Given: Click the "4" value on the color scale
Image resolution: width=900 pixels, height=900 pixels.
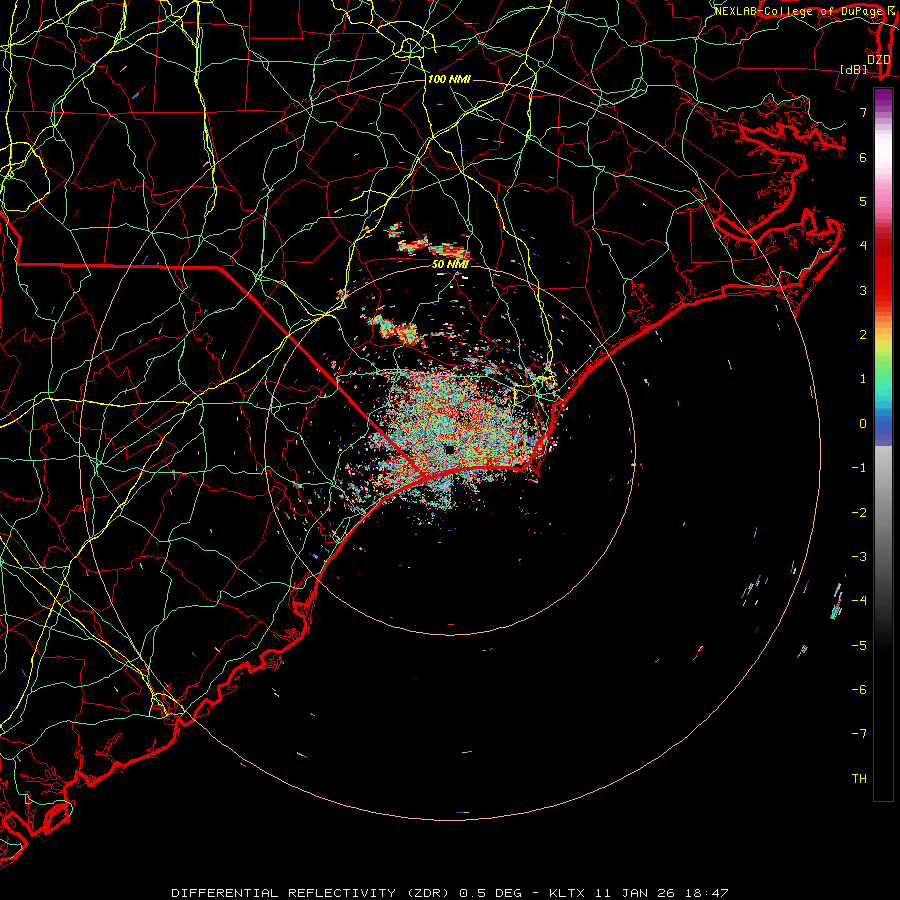Looking at the screenshot, I should click(x=863, y=246).
